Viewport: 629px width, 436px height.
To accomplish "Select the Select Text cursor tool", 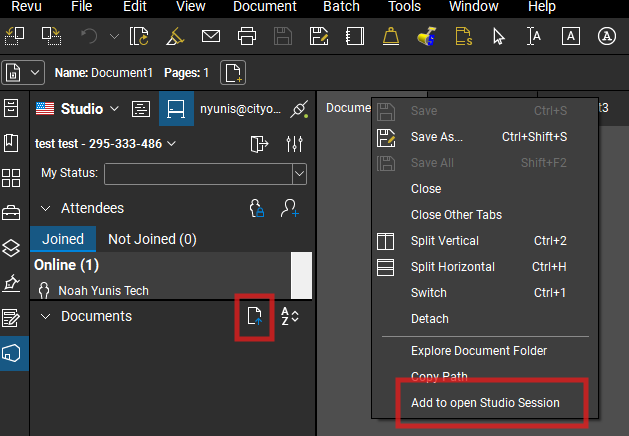I will pos(534,37).
